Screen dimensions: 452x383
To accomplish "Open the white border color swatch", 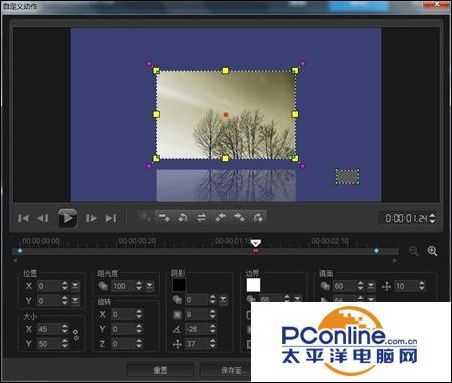I will coord(253,285).
